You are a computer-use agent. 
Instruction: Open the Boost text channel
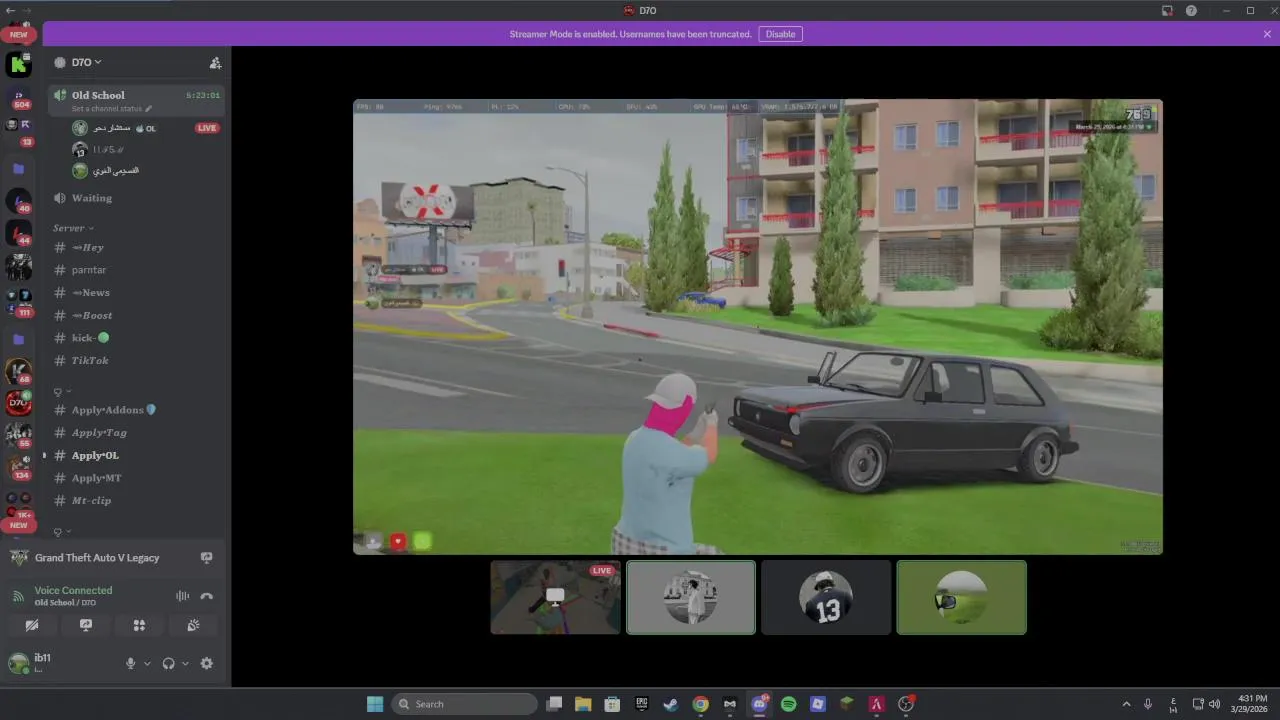(137, 315)
